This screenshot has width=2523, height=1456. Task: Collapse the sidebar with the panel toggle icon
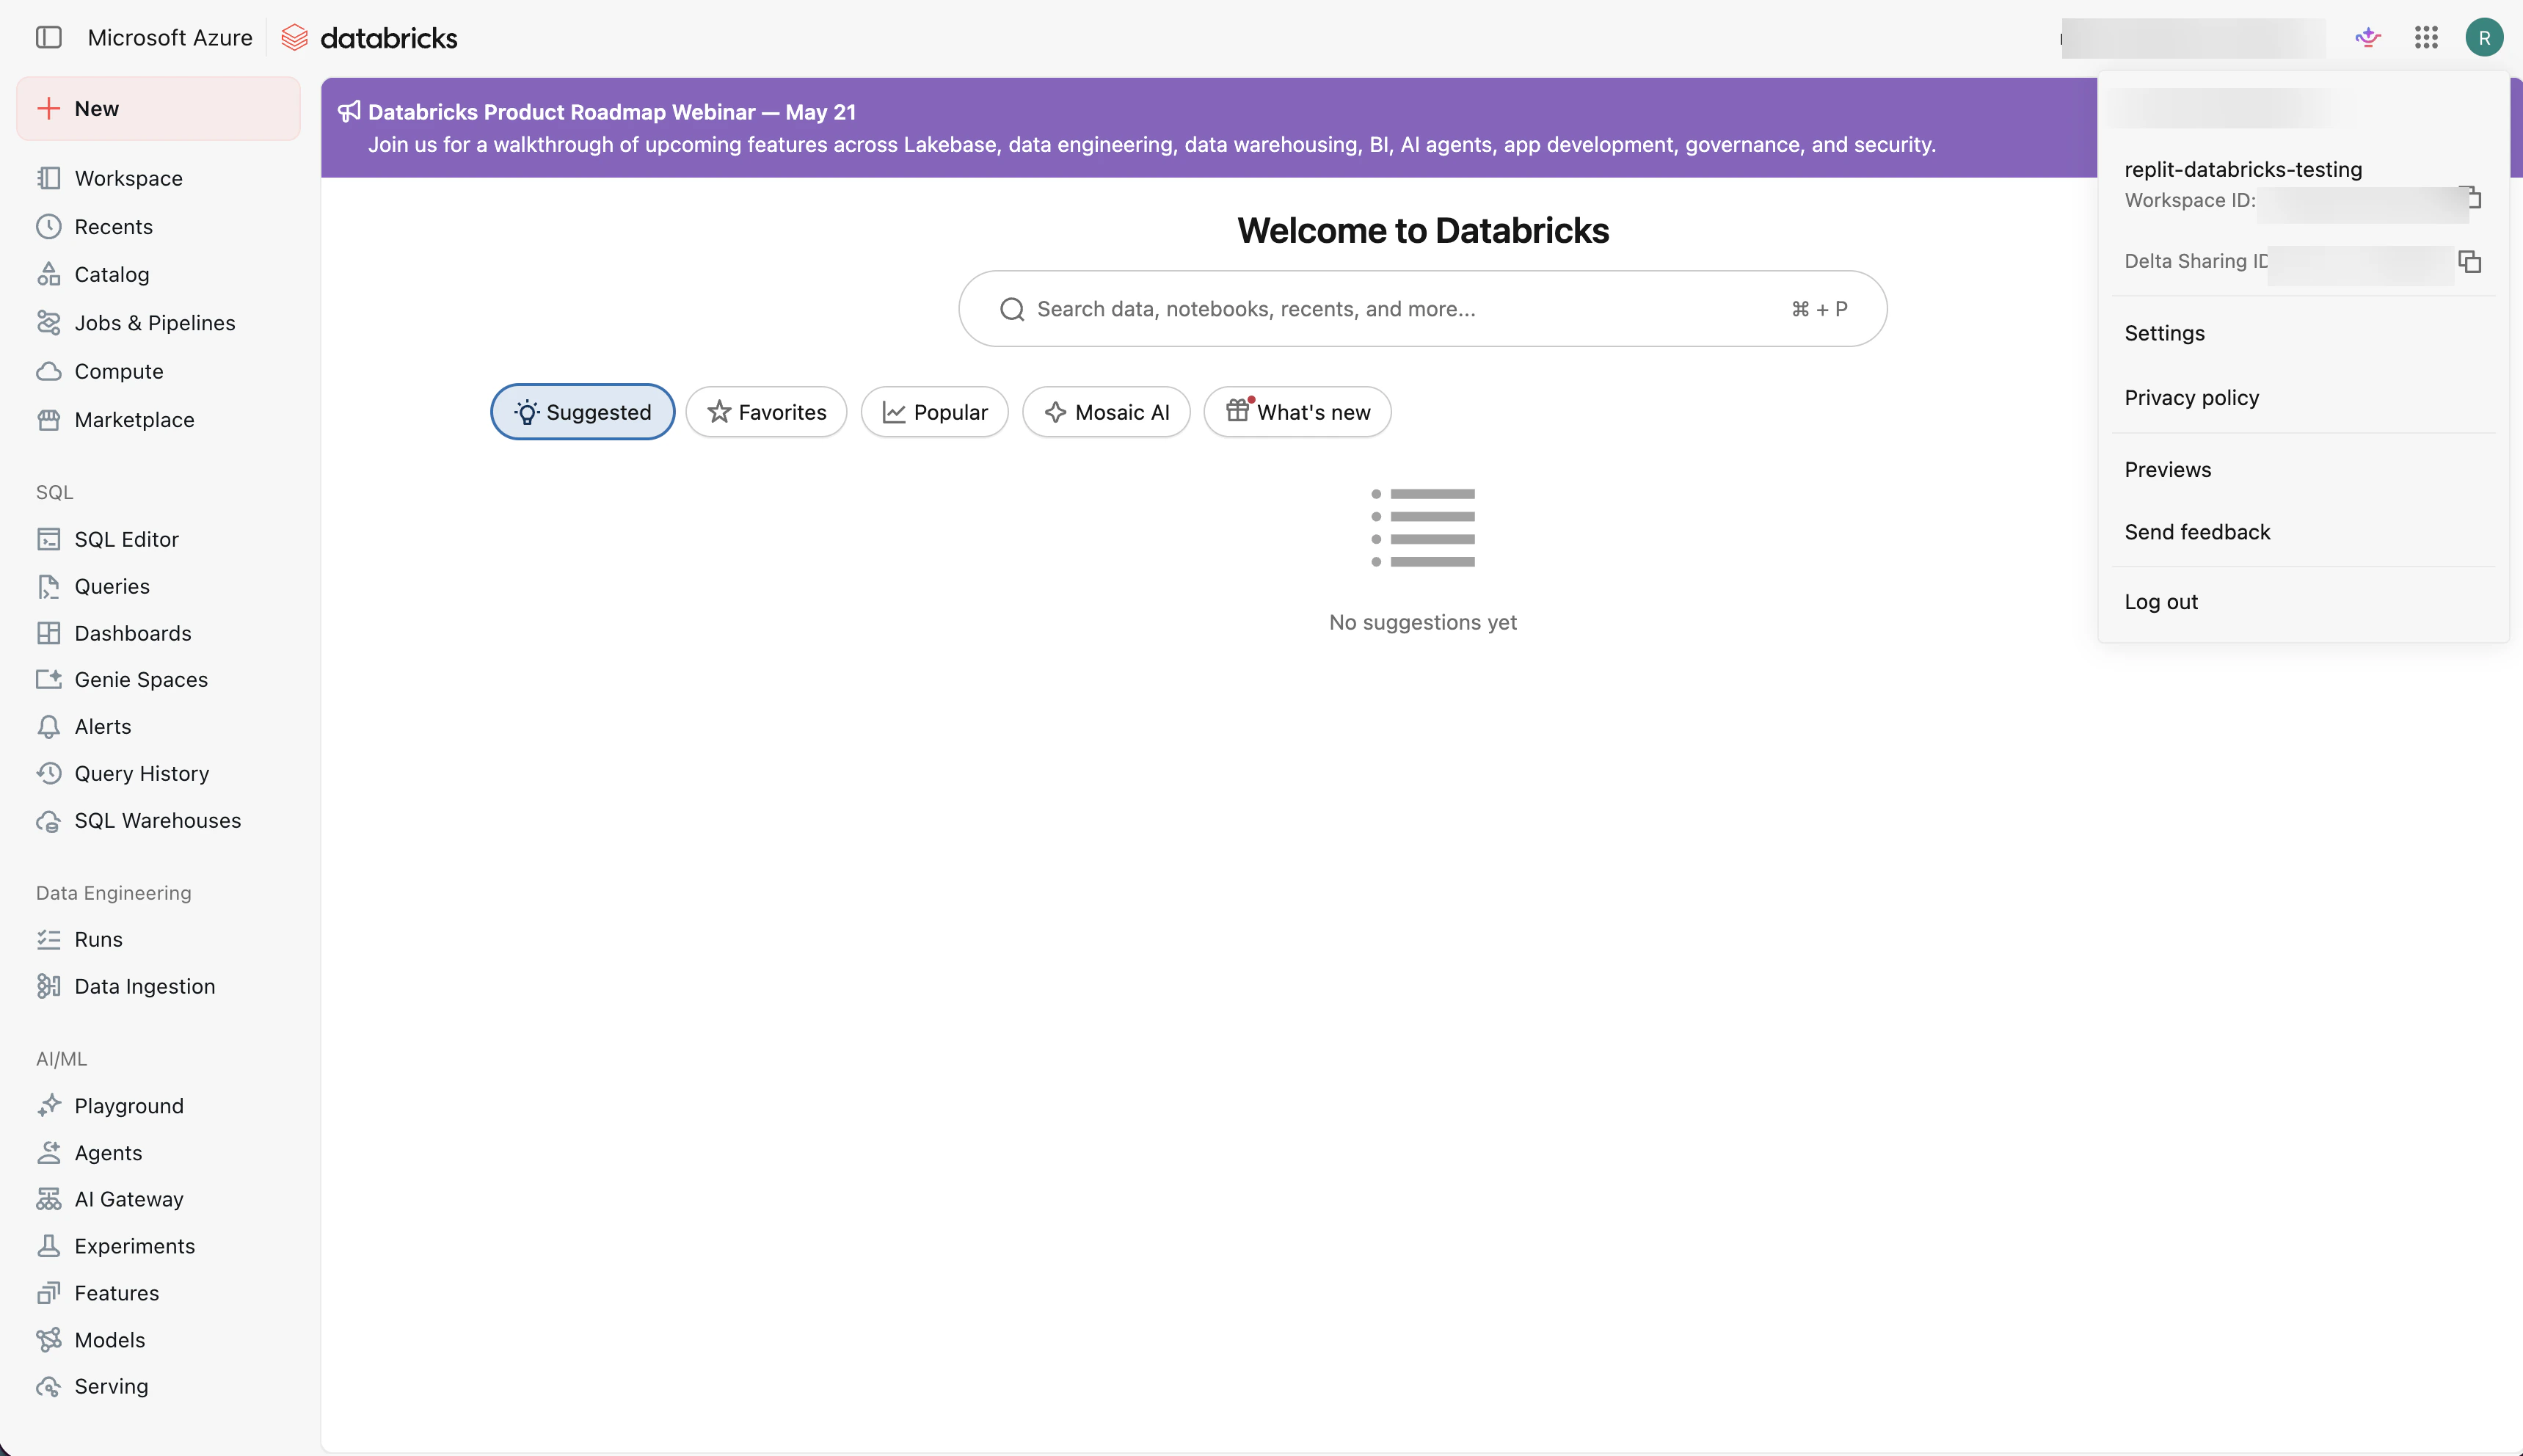coord(48,38)
